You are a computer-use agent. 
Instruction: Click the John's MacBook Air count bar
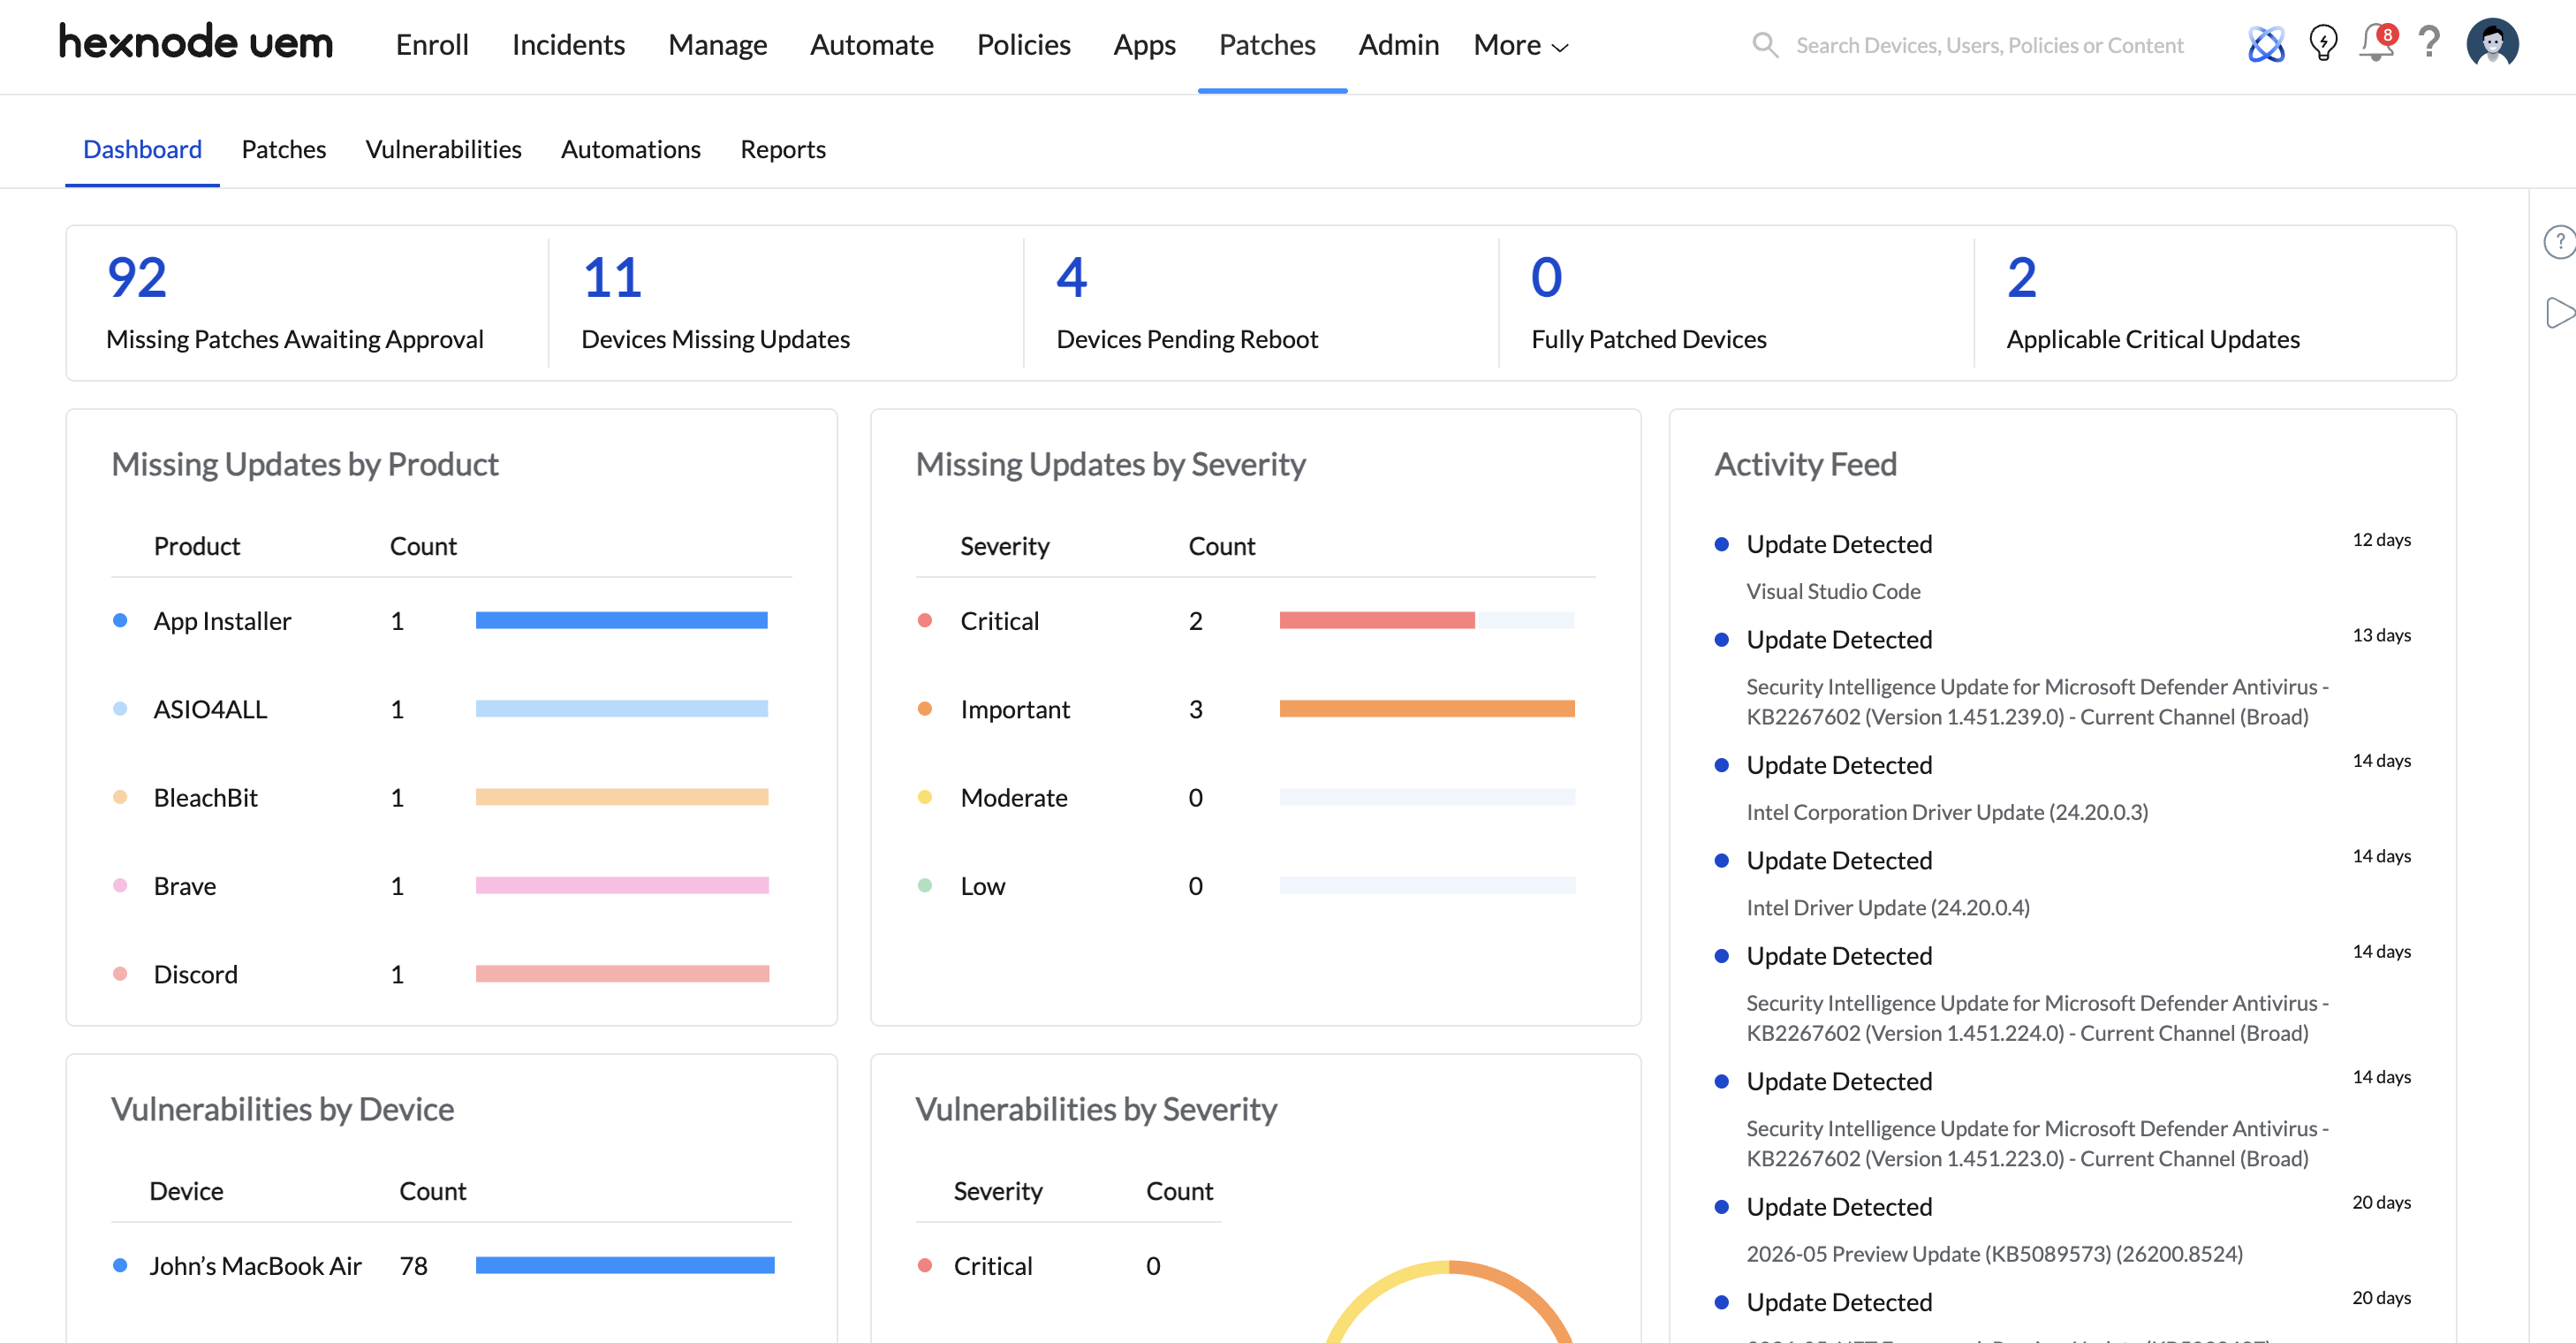[625, 1265]
